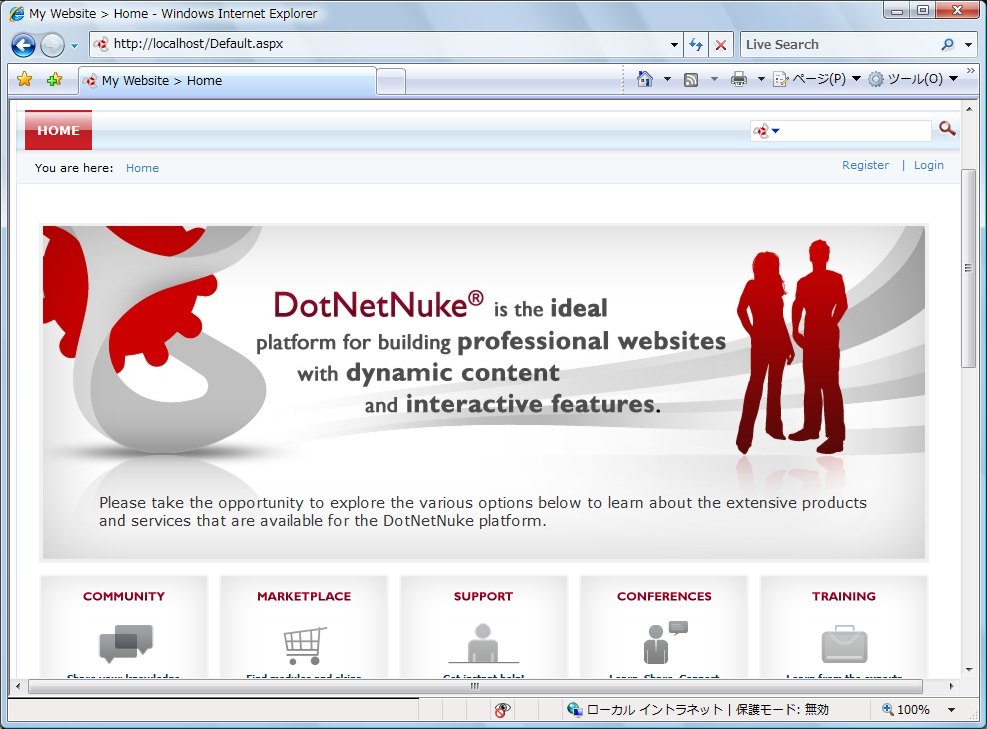
Task: Expand the feeds dropdown arrow
Action: [714, 79]
